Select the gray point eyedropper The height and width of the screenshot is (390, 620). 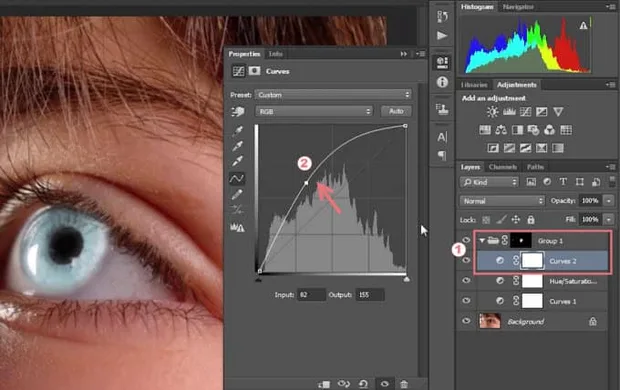[x=238, y=146]
